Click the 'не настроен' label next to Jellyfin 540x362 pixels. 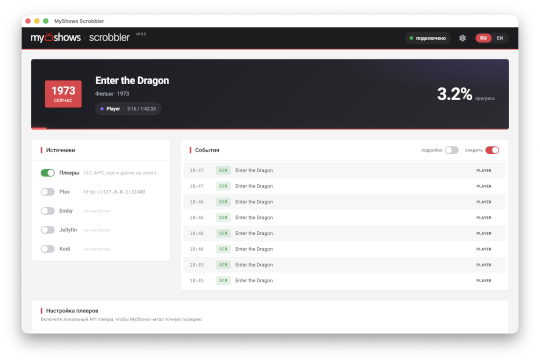(x=97, y=230)
